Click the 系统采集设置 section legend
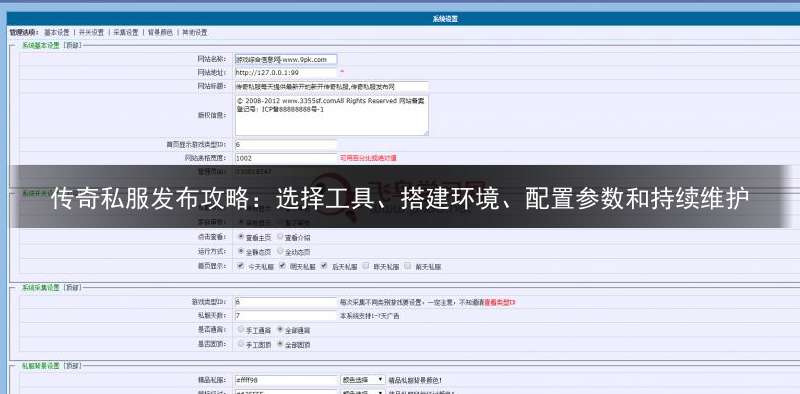The image size is (800, 394). point(41,288)
